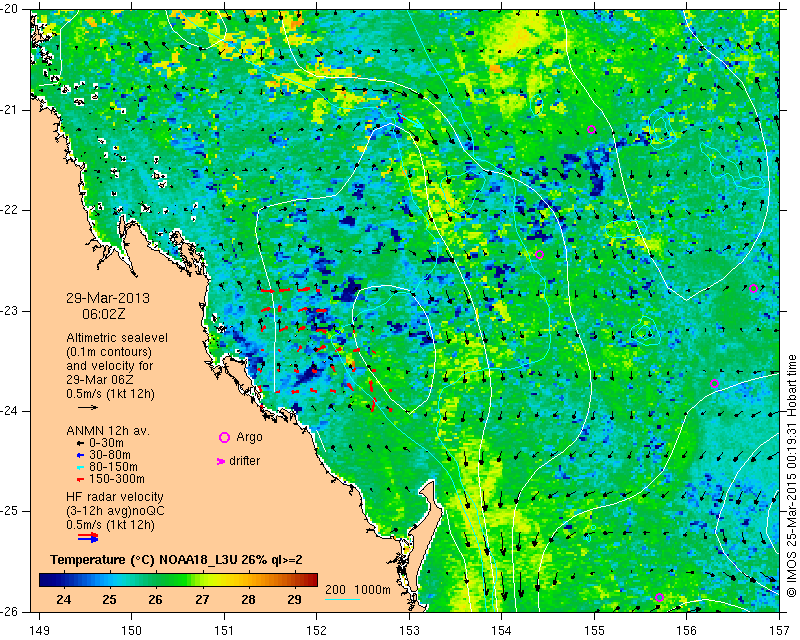Click the longitude axis label 153
Viewport: 800px width, 640px height.
point(409,631)
